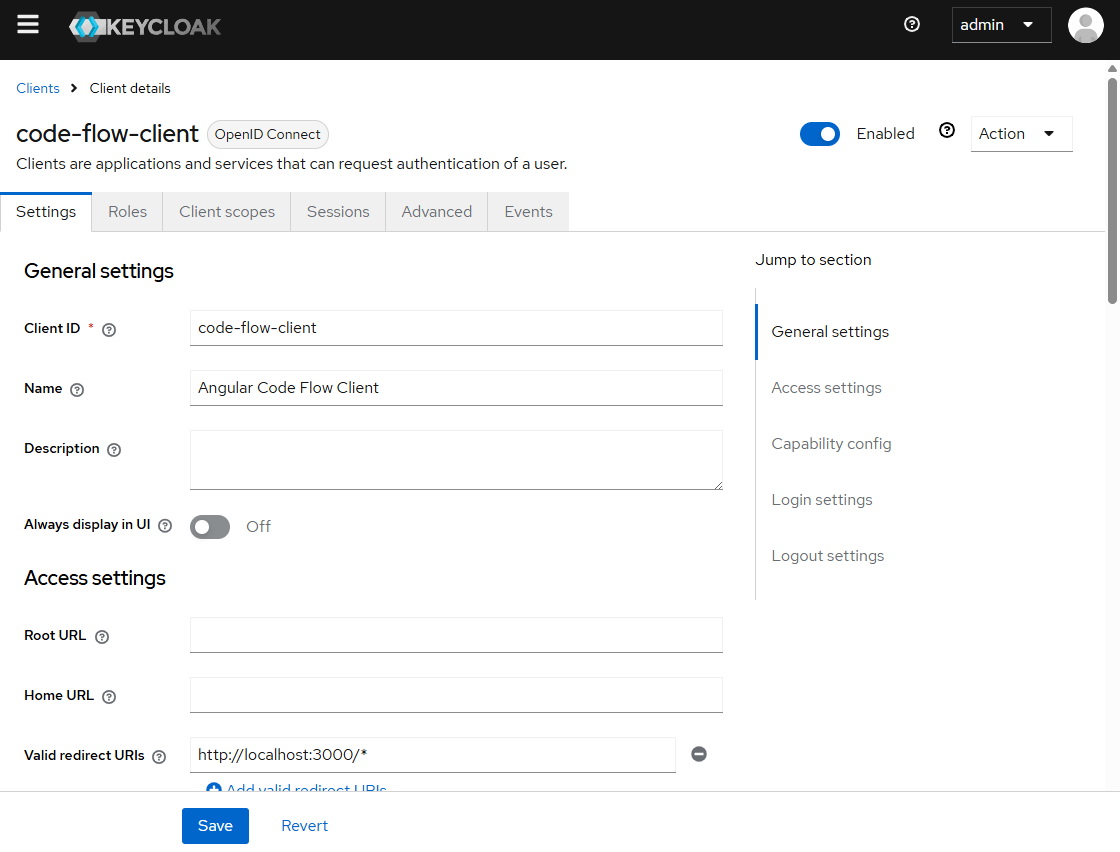This screenshot has width=1120, height=852.
Task: Switch to the Roles tab
Action: (x=127, y=211)
